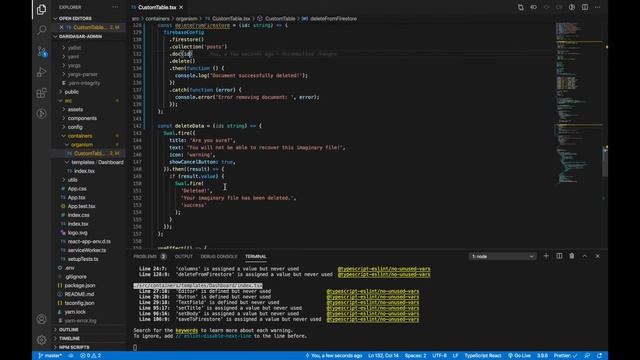Open logo.svg file
640x360 pixels.
pyautogui.click(x=77, y=233)
